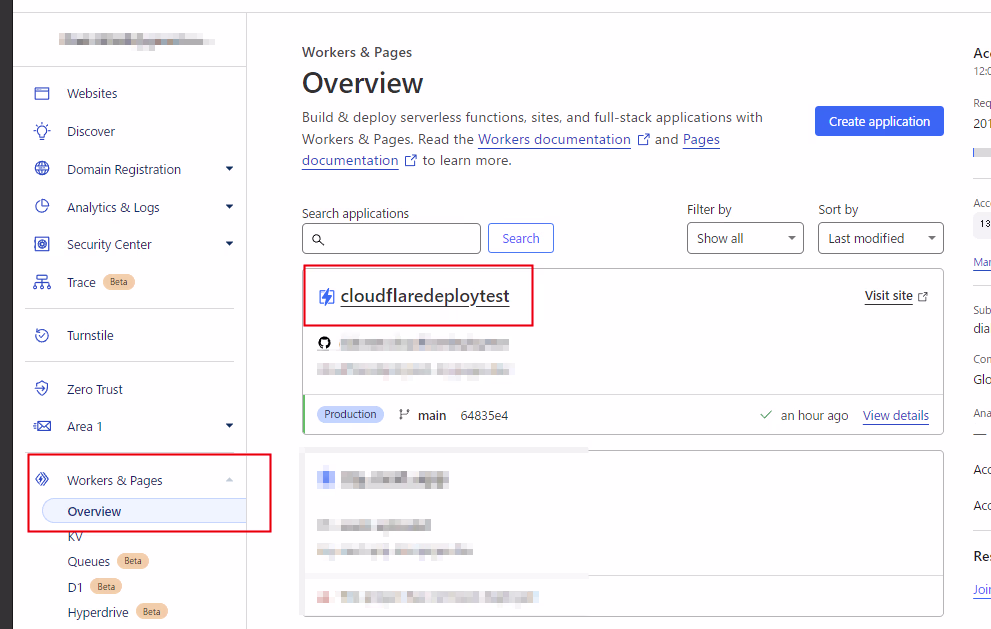991x629 pixels.
Task: Click the git branch icon beside main
Action: (404, 415)
